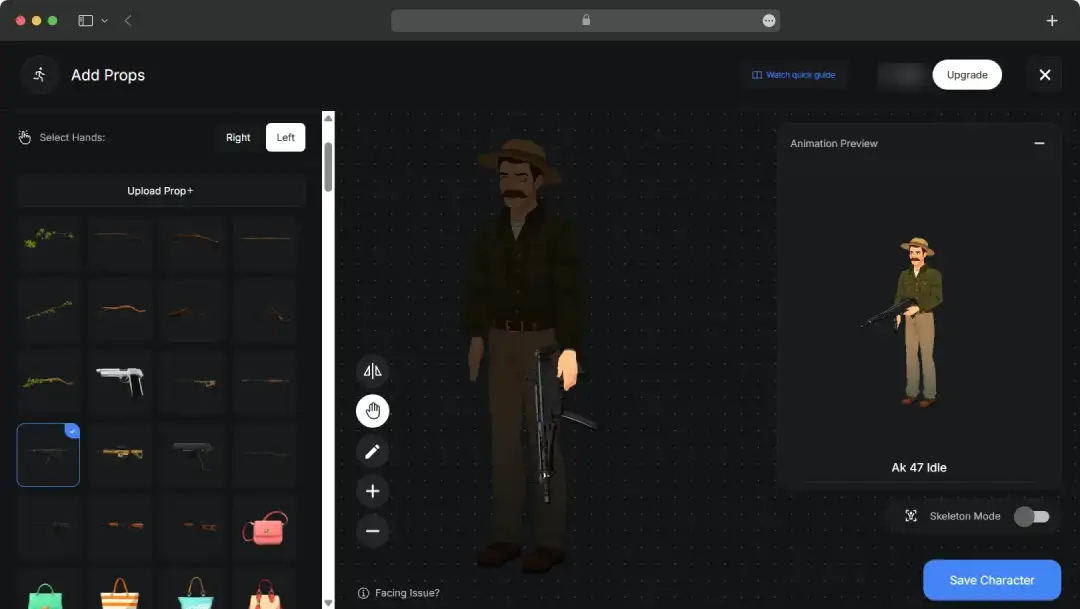Pick the orange striped tote bag prop
The image size is (1080, 609).
[x=120, y=592]
